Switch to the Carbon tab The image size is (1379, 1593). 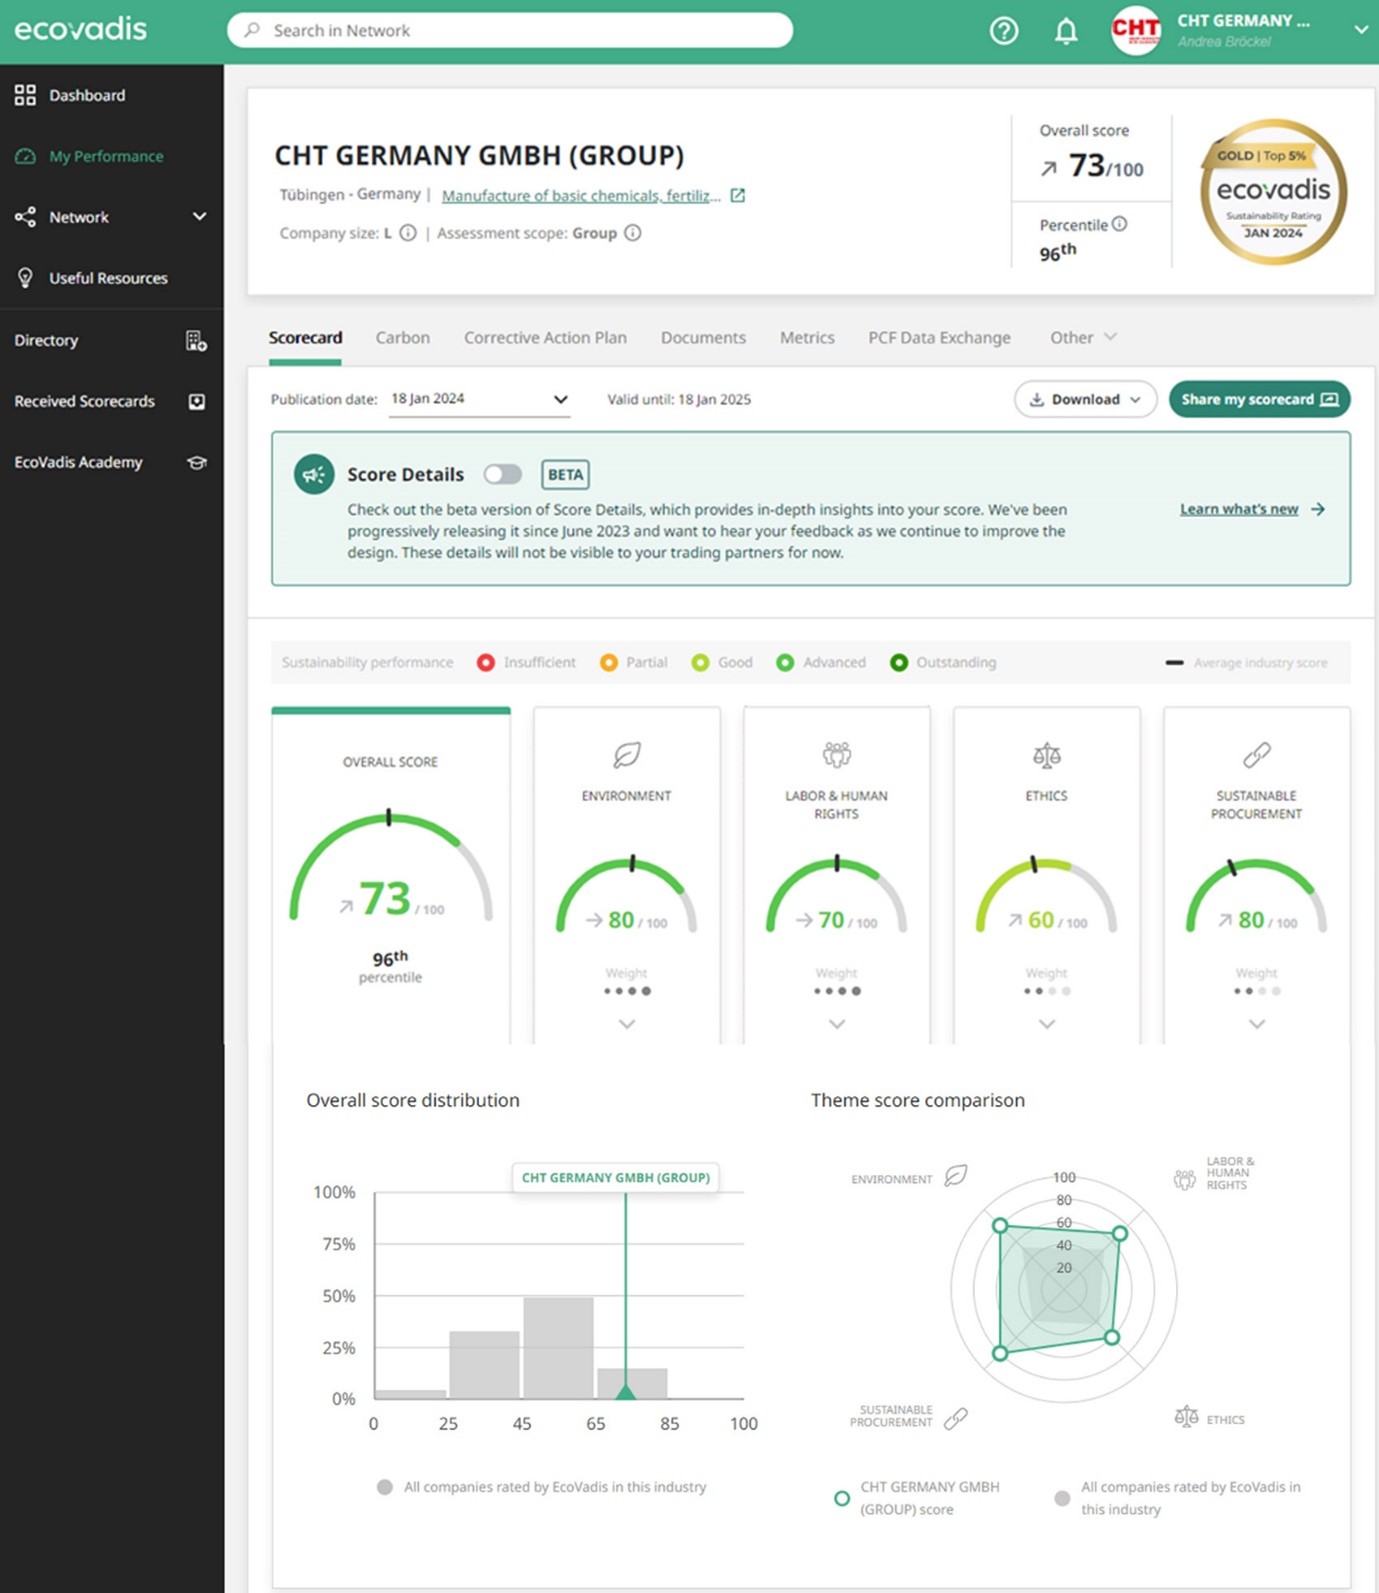pos(403,338)
